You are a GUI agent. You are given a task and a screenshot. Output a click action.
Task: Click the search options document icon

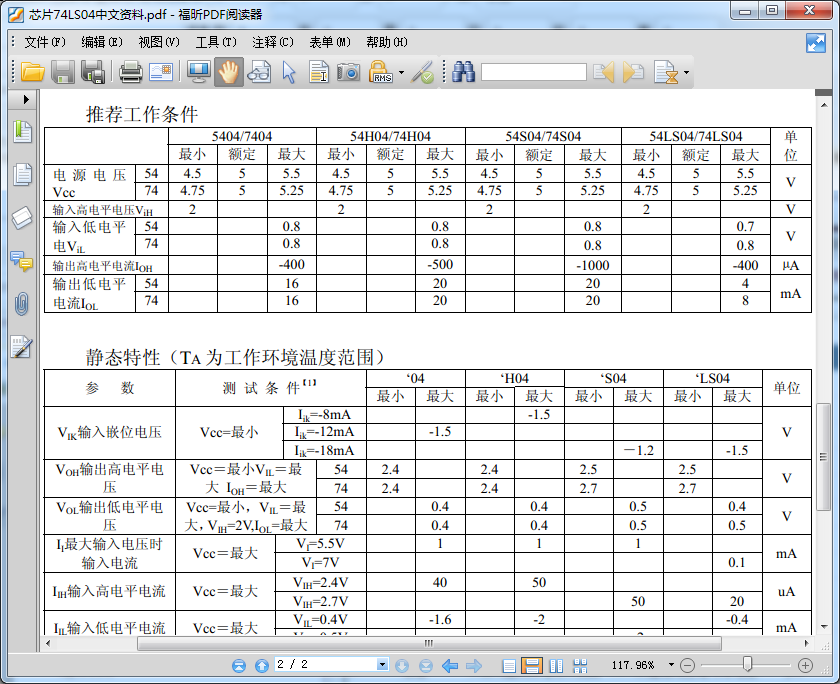[x=666, y=72]
